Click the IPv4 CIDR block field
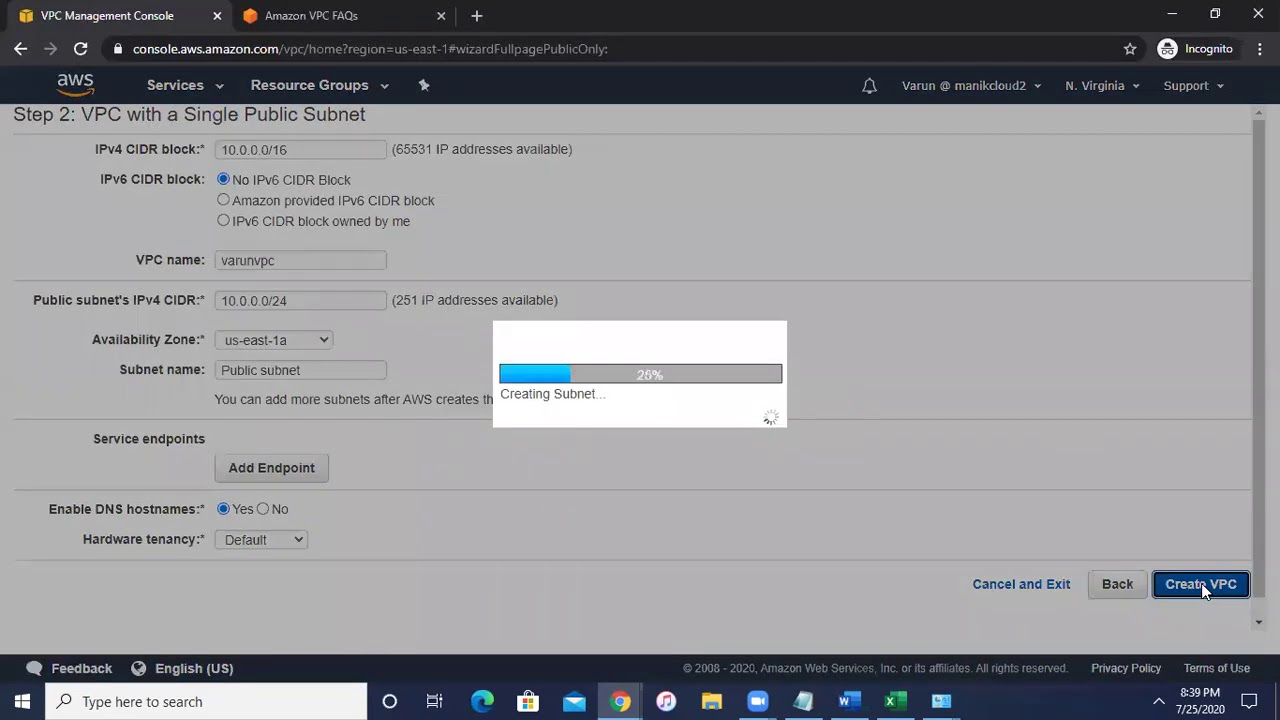1280x720 pixels. click(300, 149)
